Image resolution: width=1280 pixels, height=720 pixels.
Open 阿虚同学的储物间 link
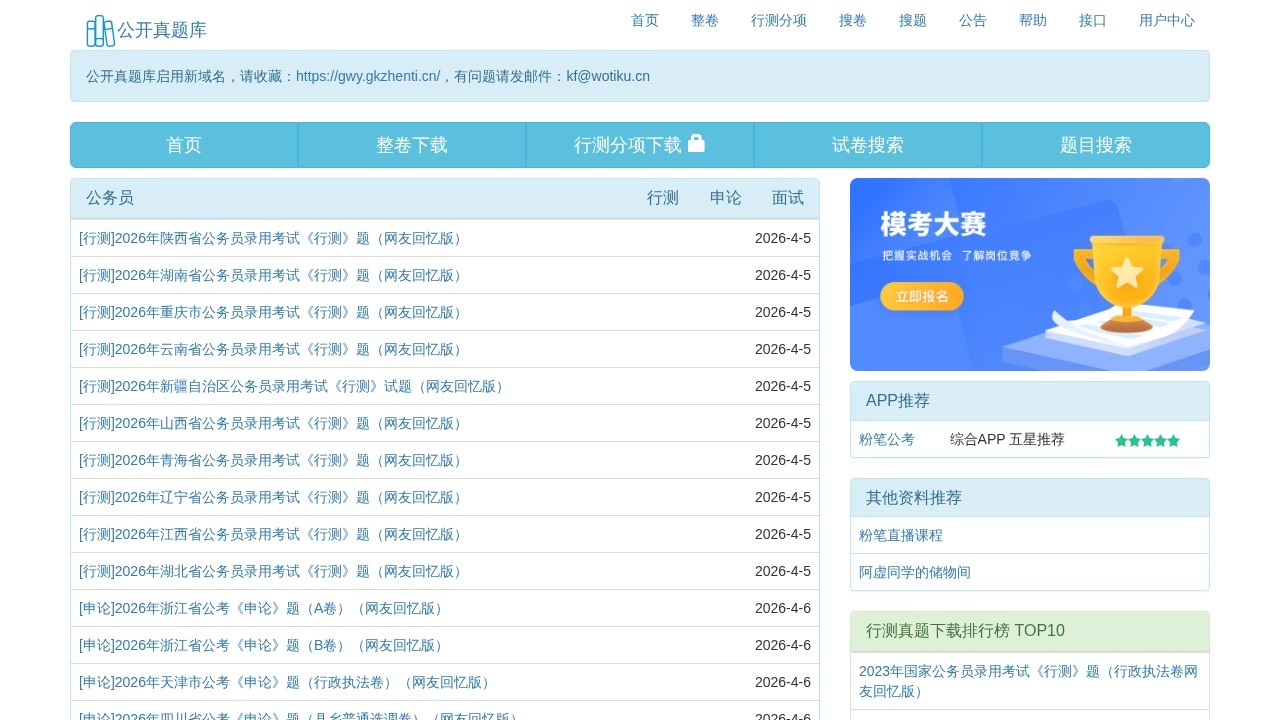914,572
